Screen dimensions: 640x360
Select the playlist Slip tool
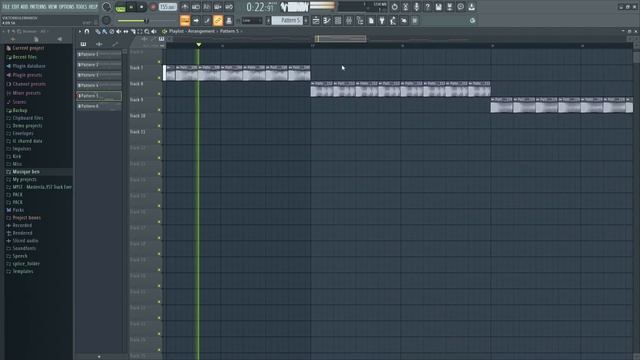(126, 31)
